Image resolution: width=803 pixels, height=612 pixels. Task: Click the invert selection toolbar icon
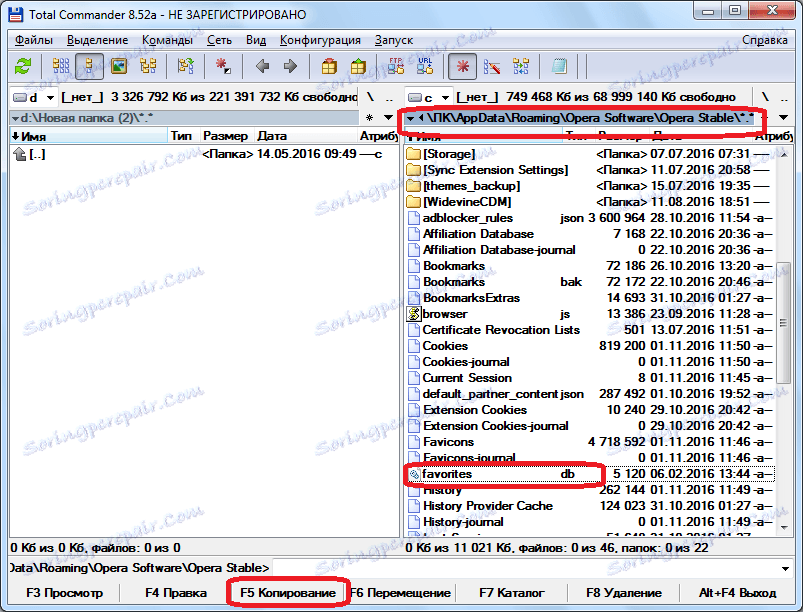(x=185, y=66)
